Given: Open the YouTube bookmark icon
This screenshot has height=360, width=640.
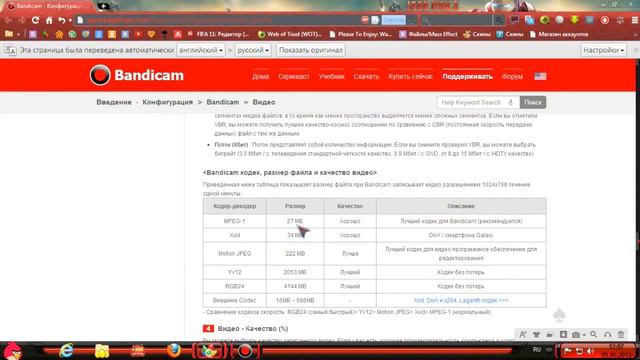Looking at the screenshot, I should 138,34.
